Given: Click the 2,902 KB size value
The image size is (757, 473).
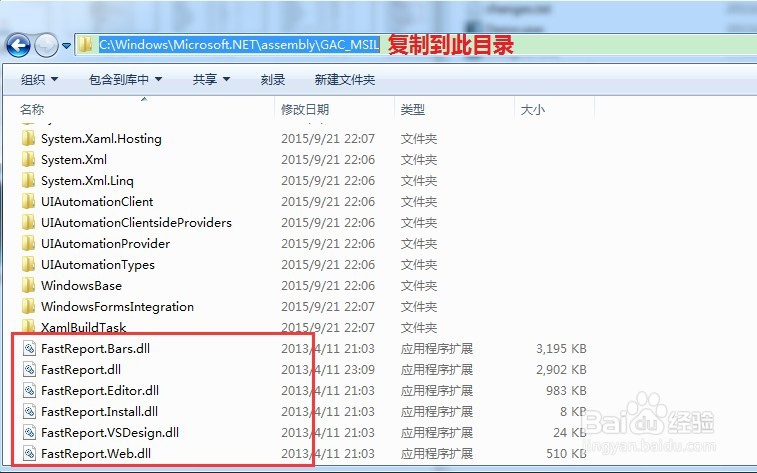Looking at the screenshot, I should tap(561, 369).
